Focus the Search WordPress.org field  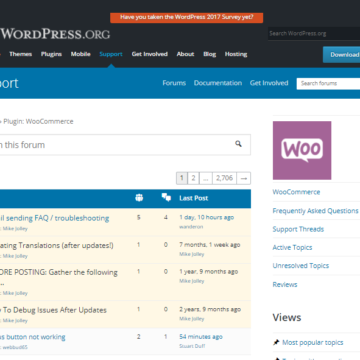(x=314, y=33)
